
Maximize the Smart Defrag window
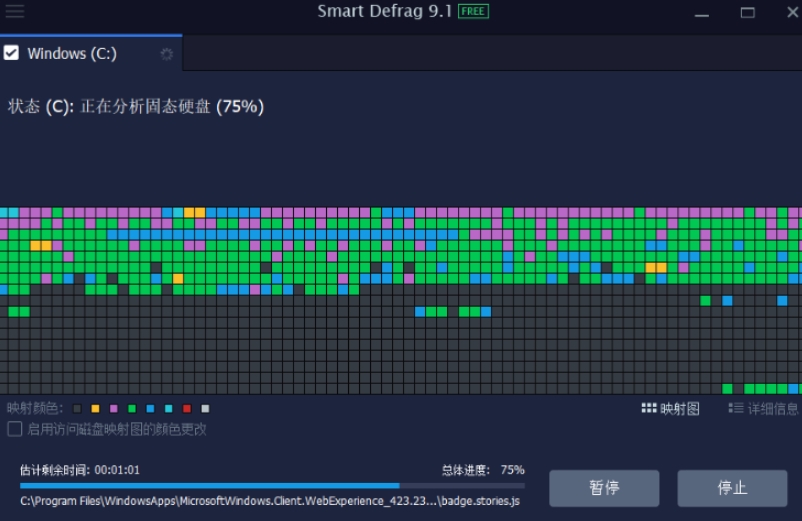click(x=747, y=12)
